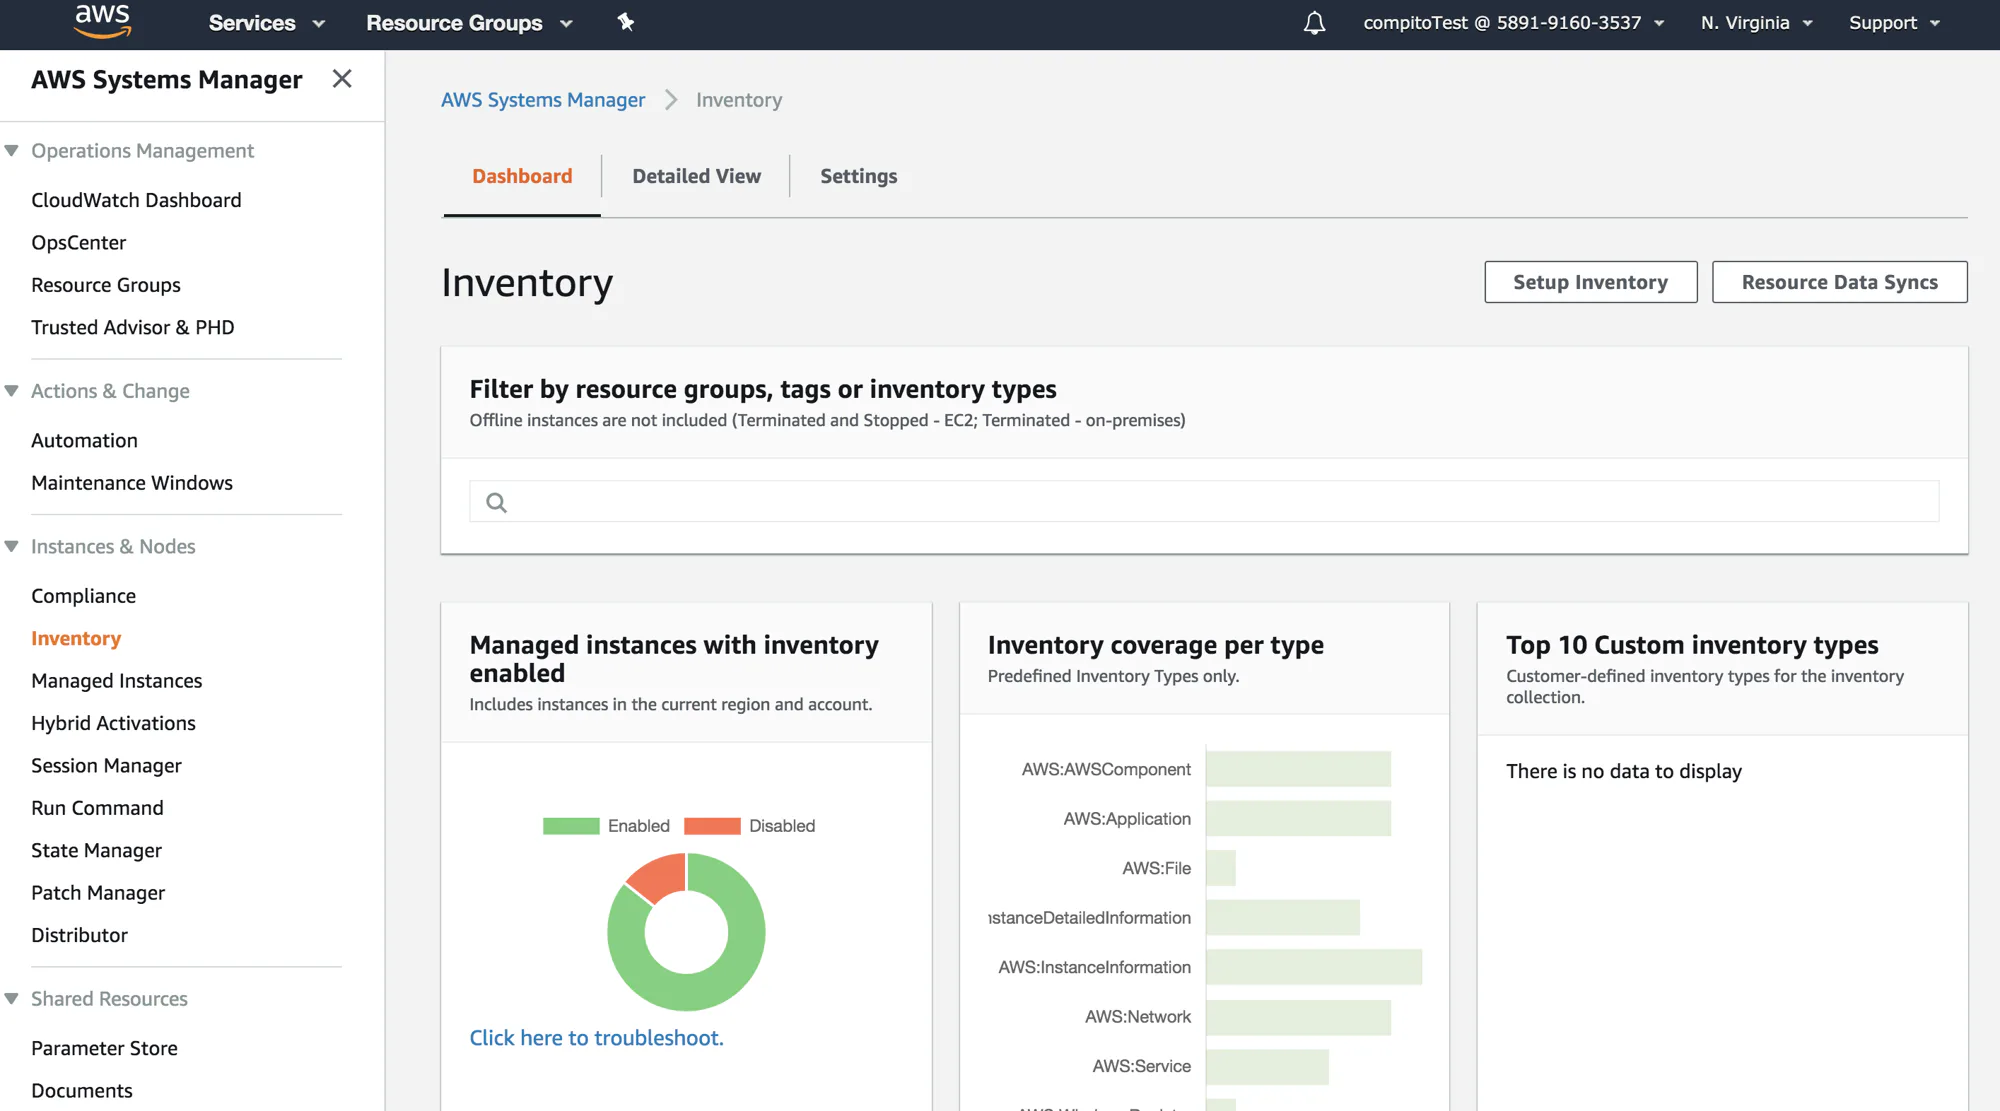Open the notifications bell
This screenshot has height=1111, width=2000.
1314,23
